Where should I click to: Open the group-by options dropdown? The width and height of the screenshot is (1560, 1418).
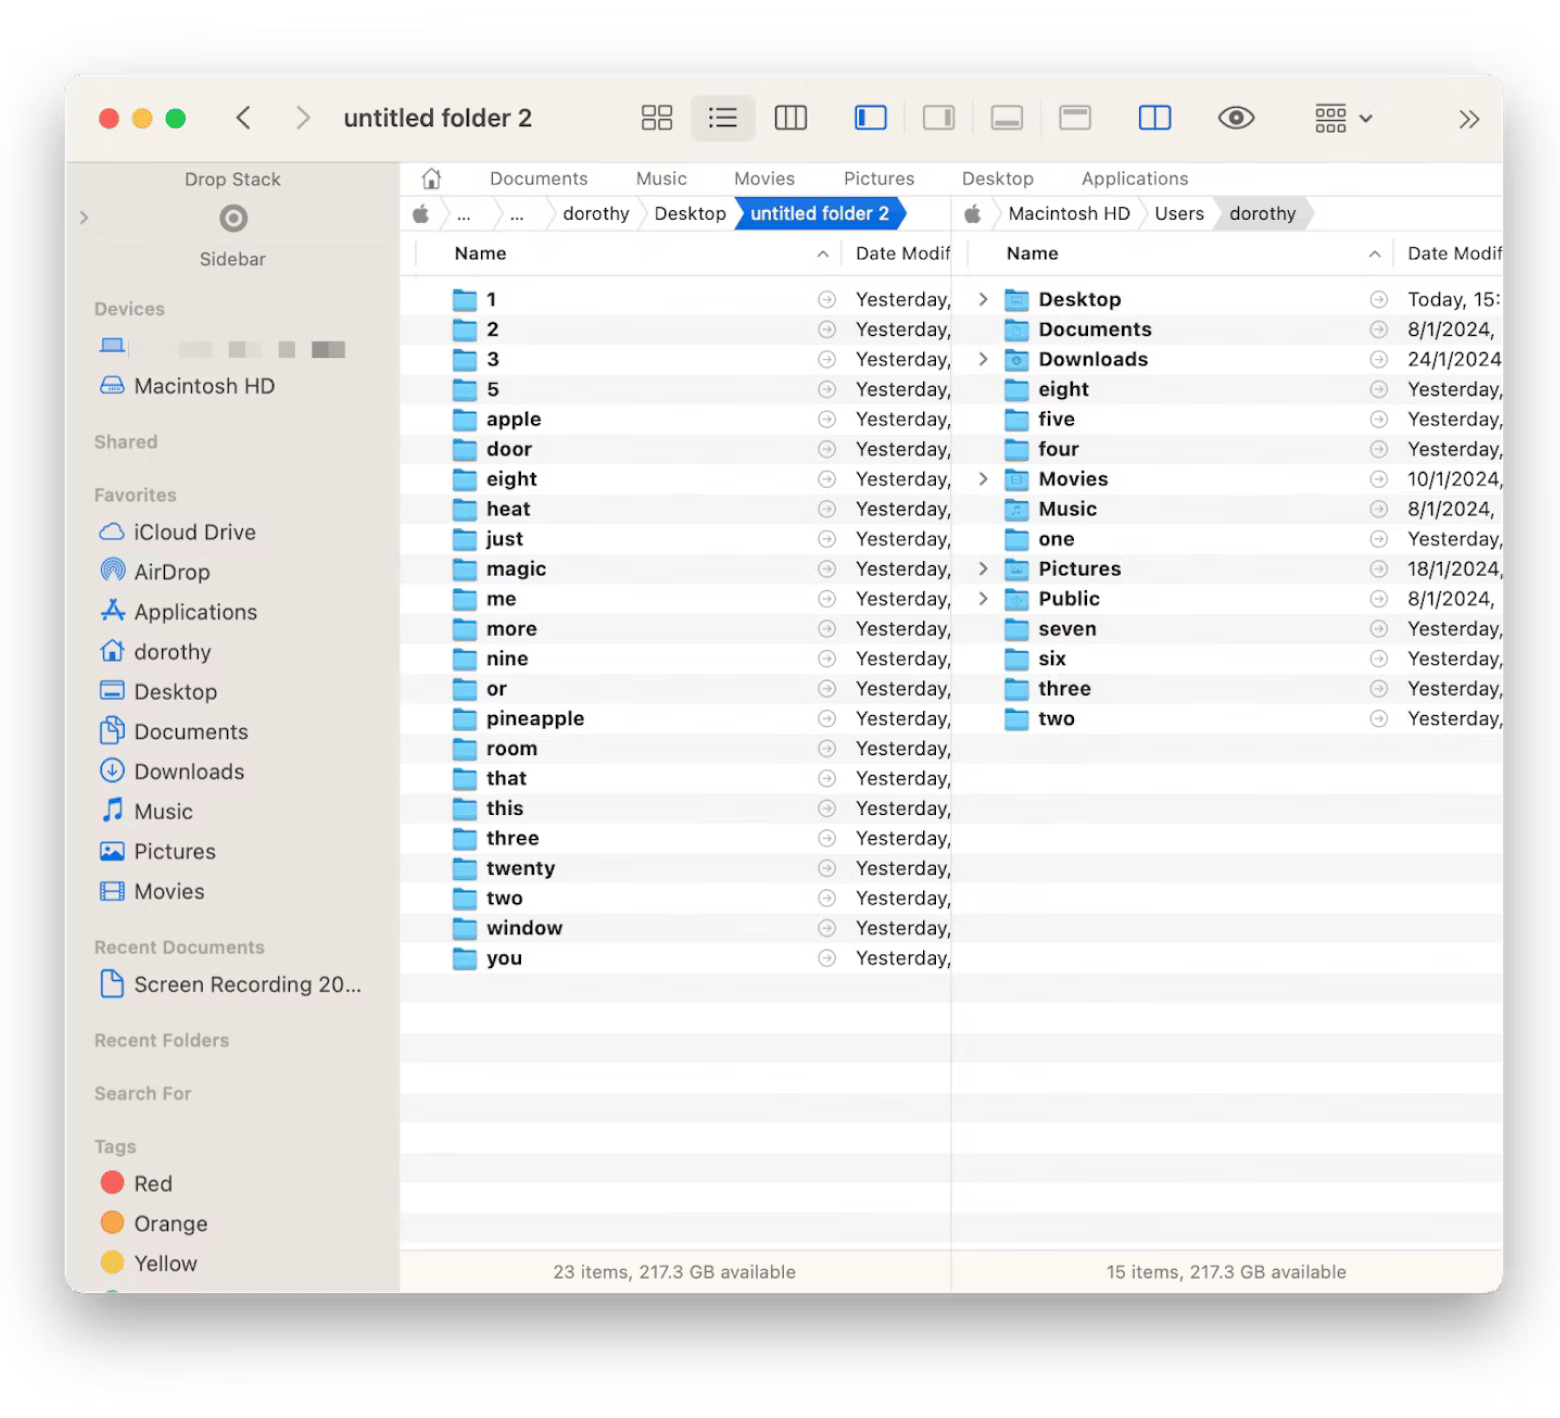click(1342, 118)
